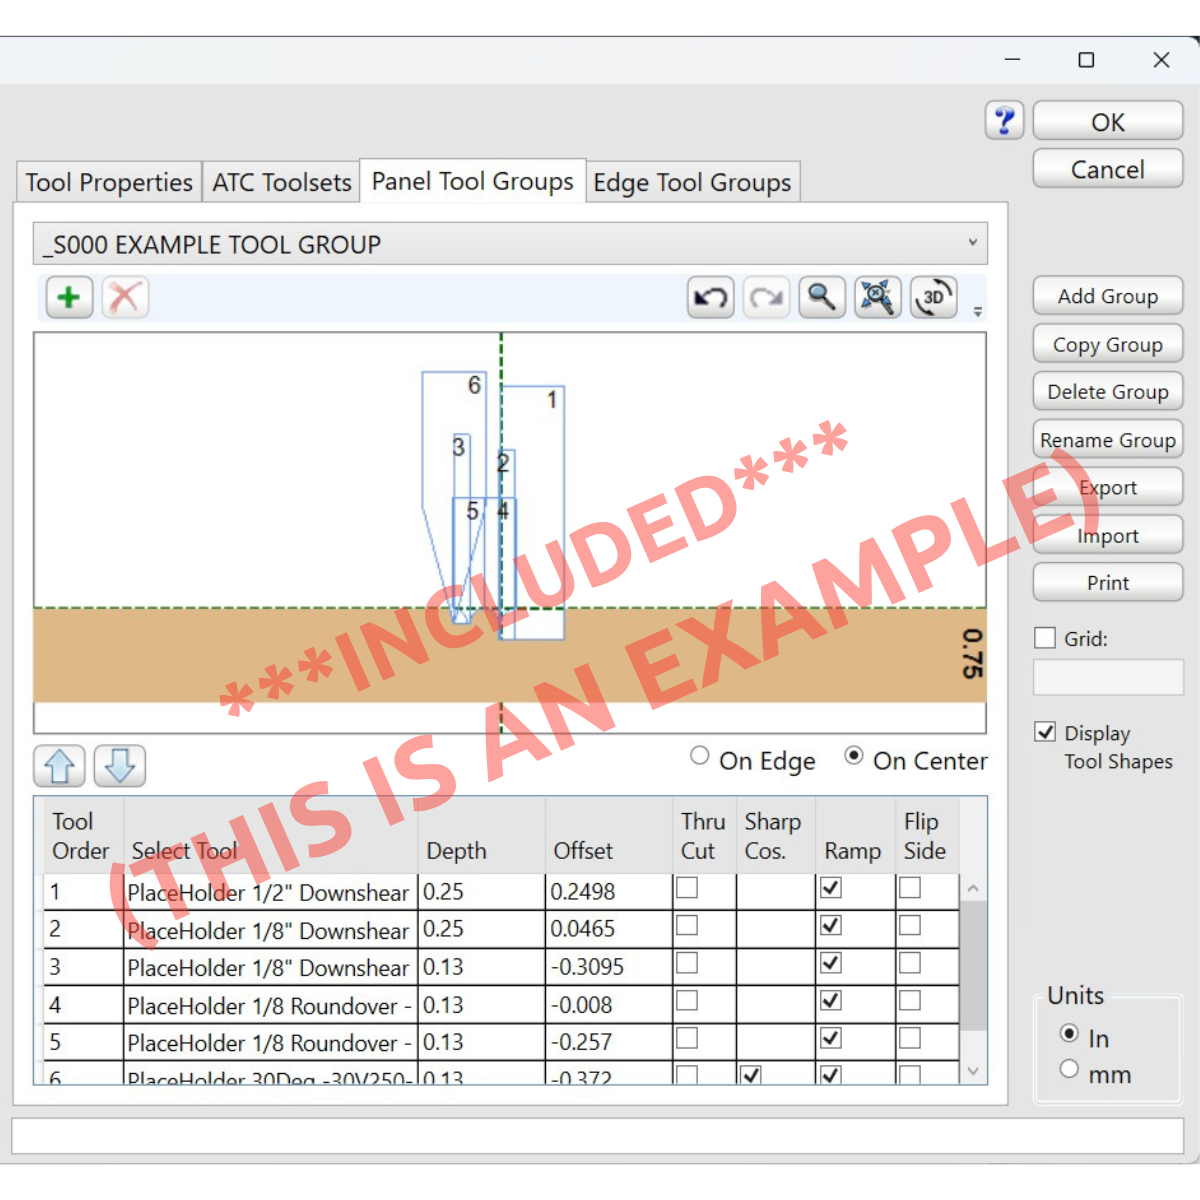
Task: Click the red X remove tool icon
Action: pos(125,298)
